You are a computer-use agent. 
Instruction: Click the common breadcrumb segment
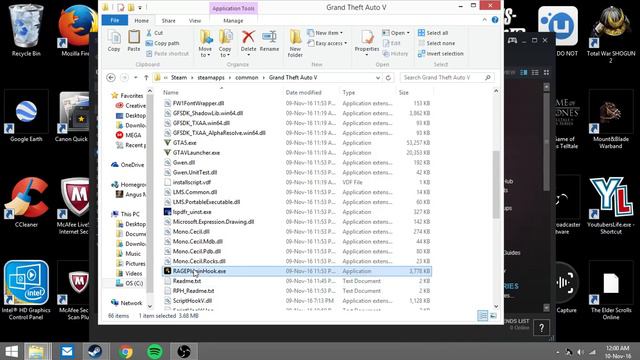[x=247, y=78]
